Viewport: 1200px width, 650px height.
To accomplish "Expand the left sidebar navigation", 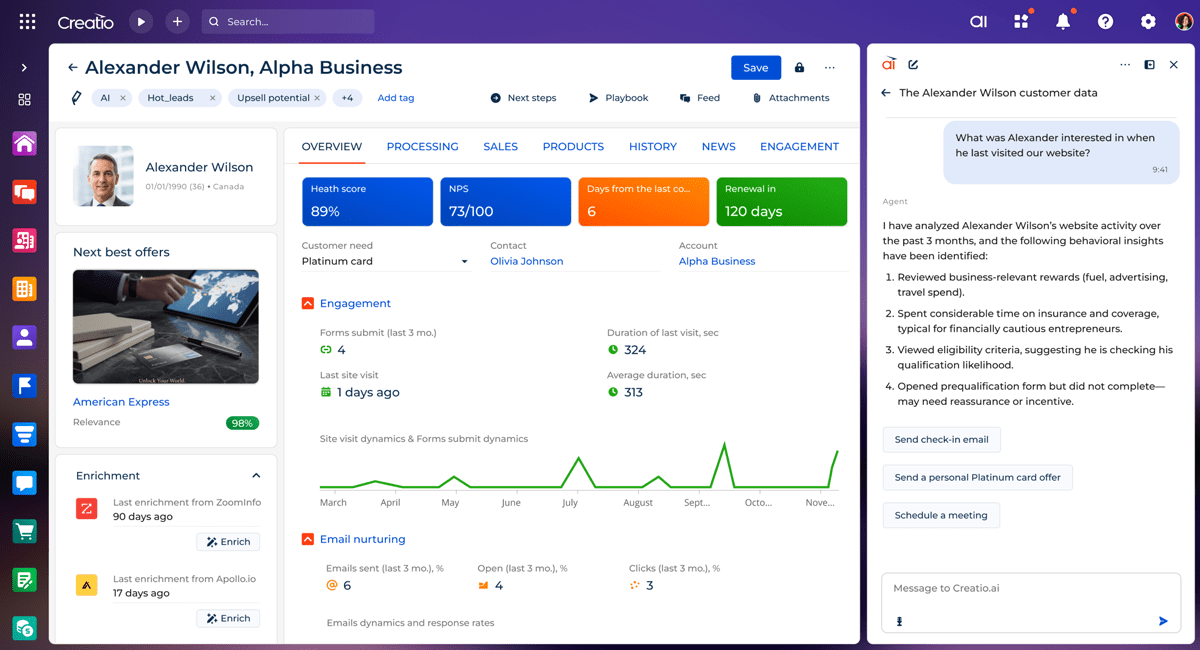I will pyautogui.click(x=24, y=68).
